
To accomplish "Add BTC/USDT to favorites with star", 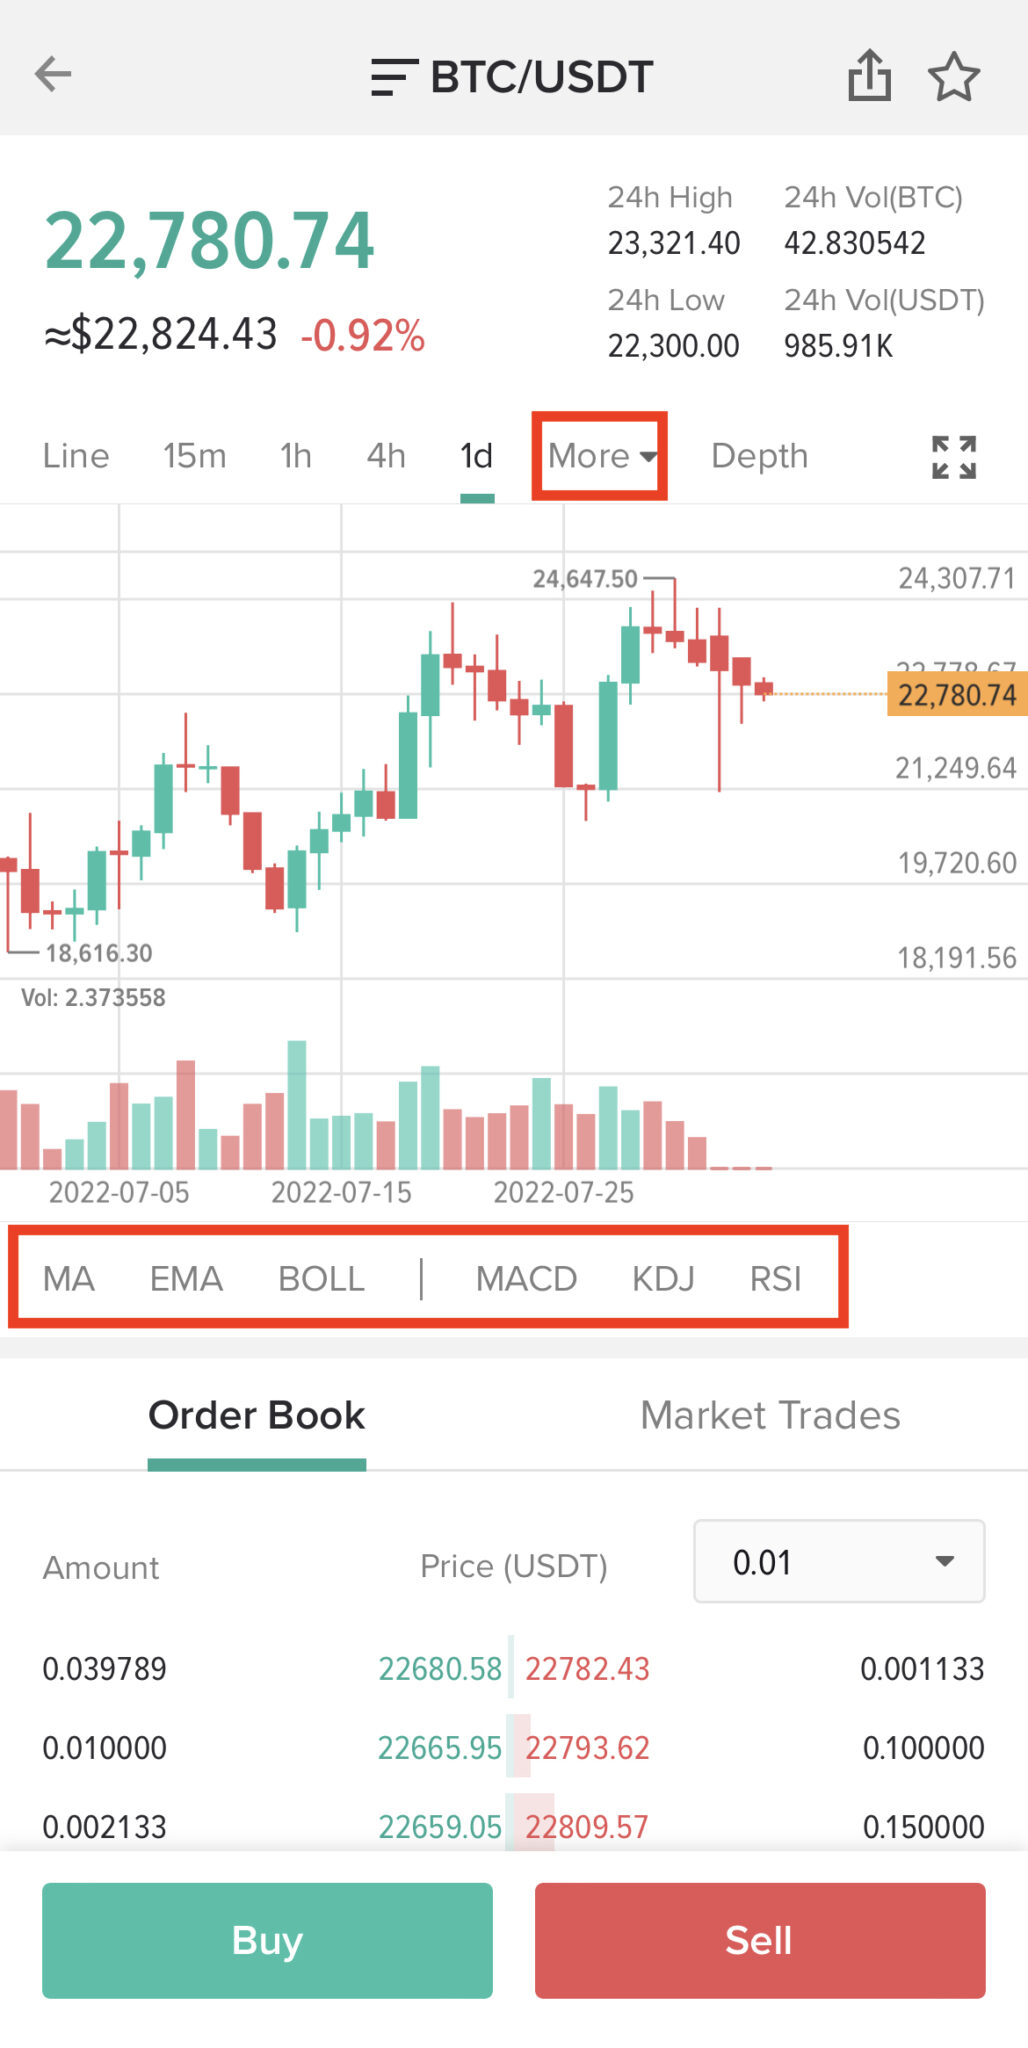I will click(x=953, y=77).
